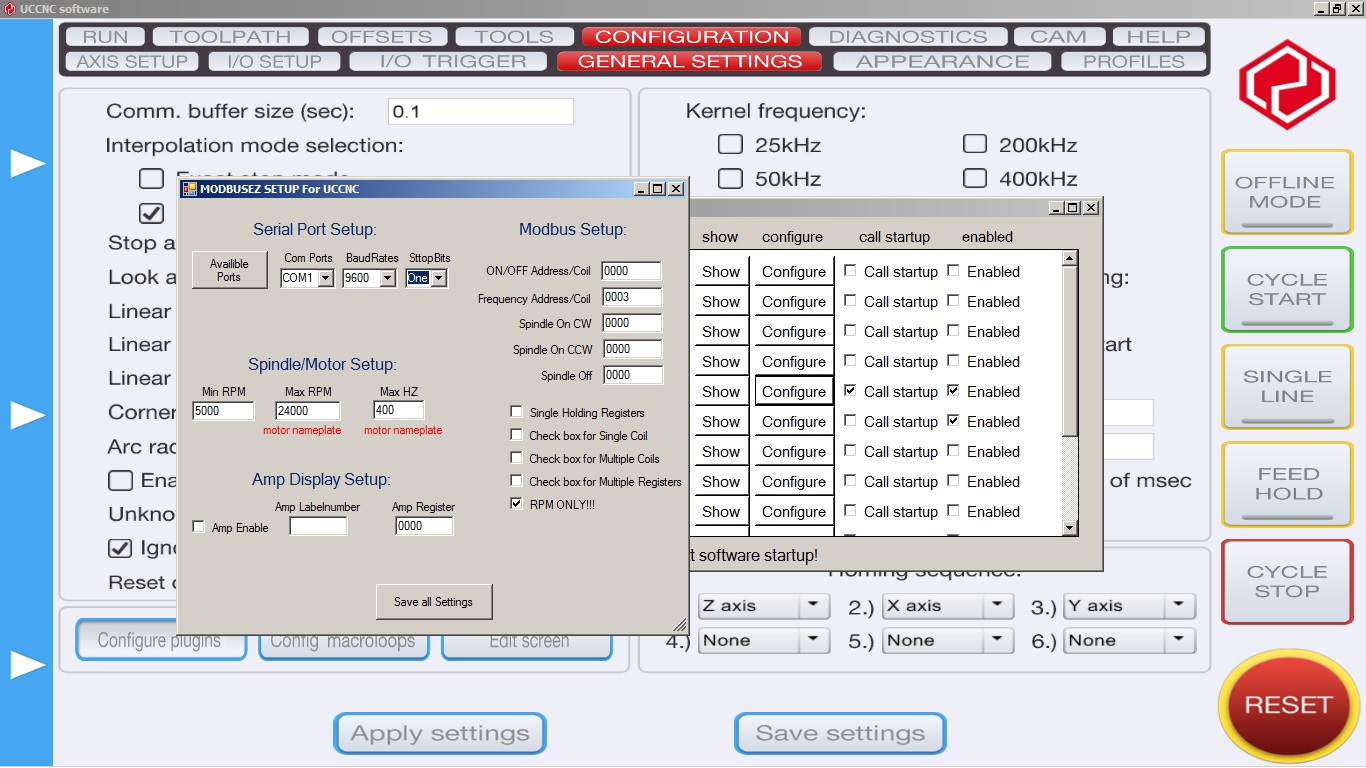Enable the Amp Enable checkbox
The height and width of the screenshot is (768, 1366).
198,527
